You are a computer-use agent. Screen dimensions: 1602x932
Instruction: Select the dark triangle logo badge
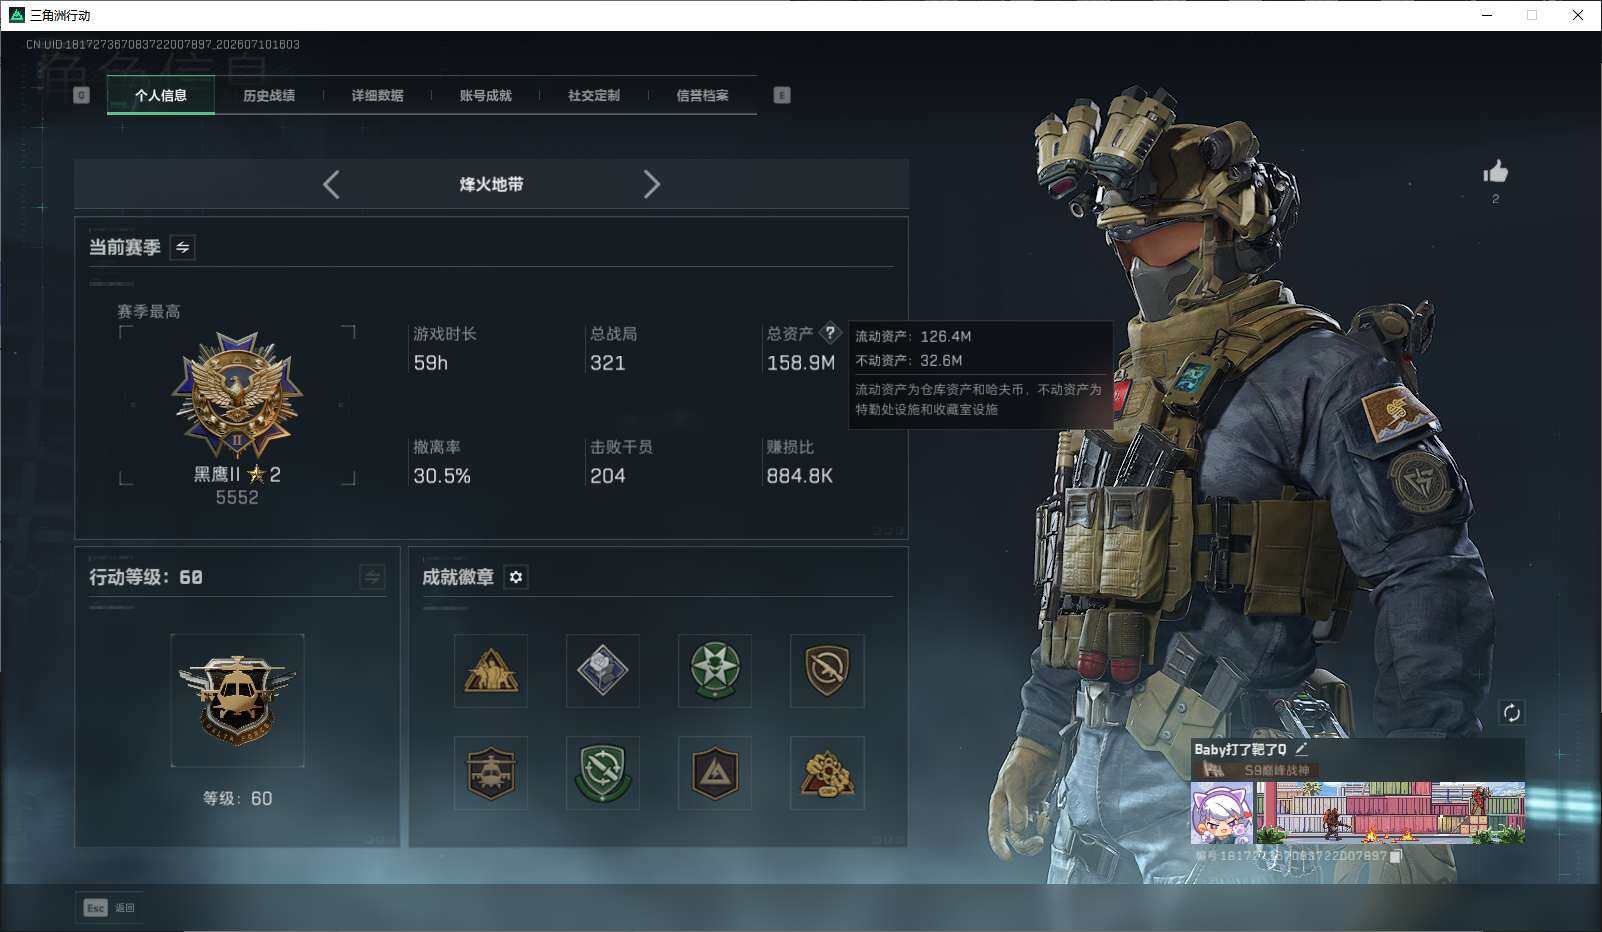pyautogui.click(x=715, y=773)
